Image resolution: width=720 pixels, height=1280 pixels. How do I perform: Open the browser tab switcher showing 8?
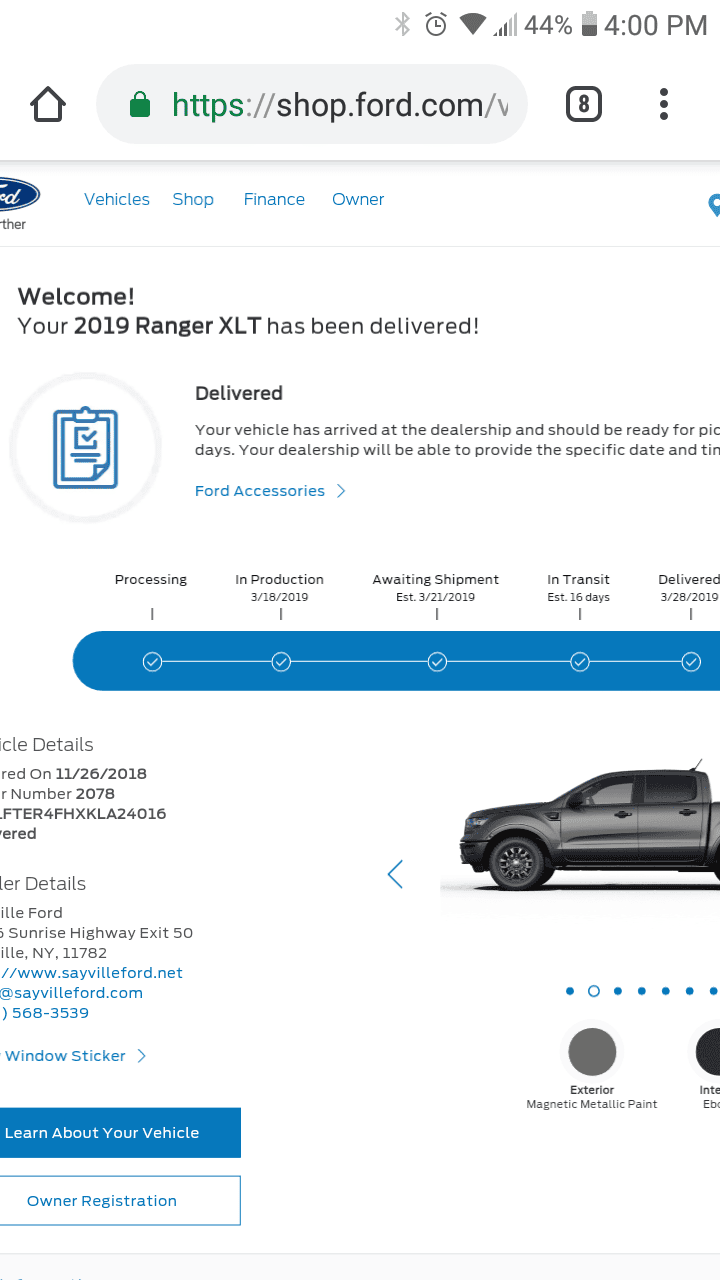click(x=584, y=104)
